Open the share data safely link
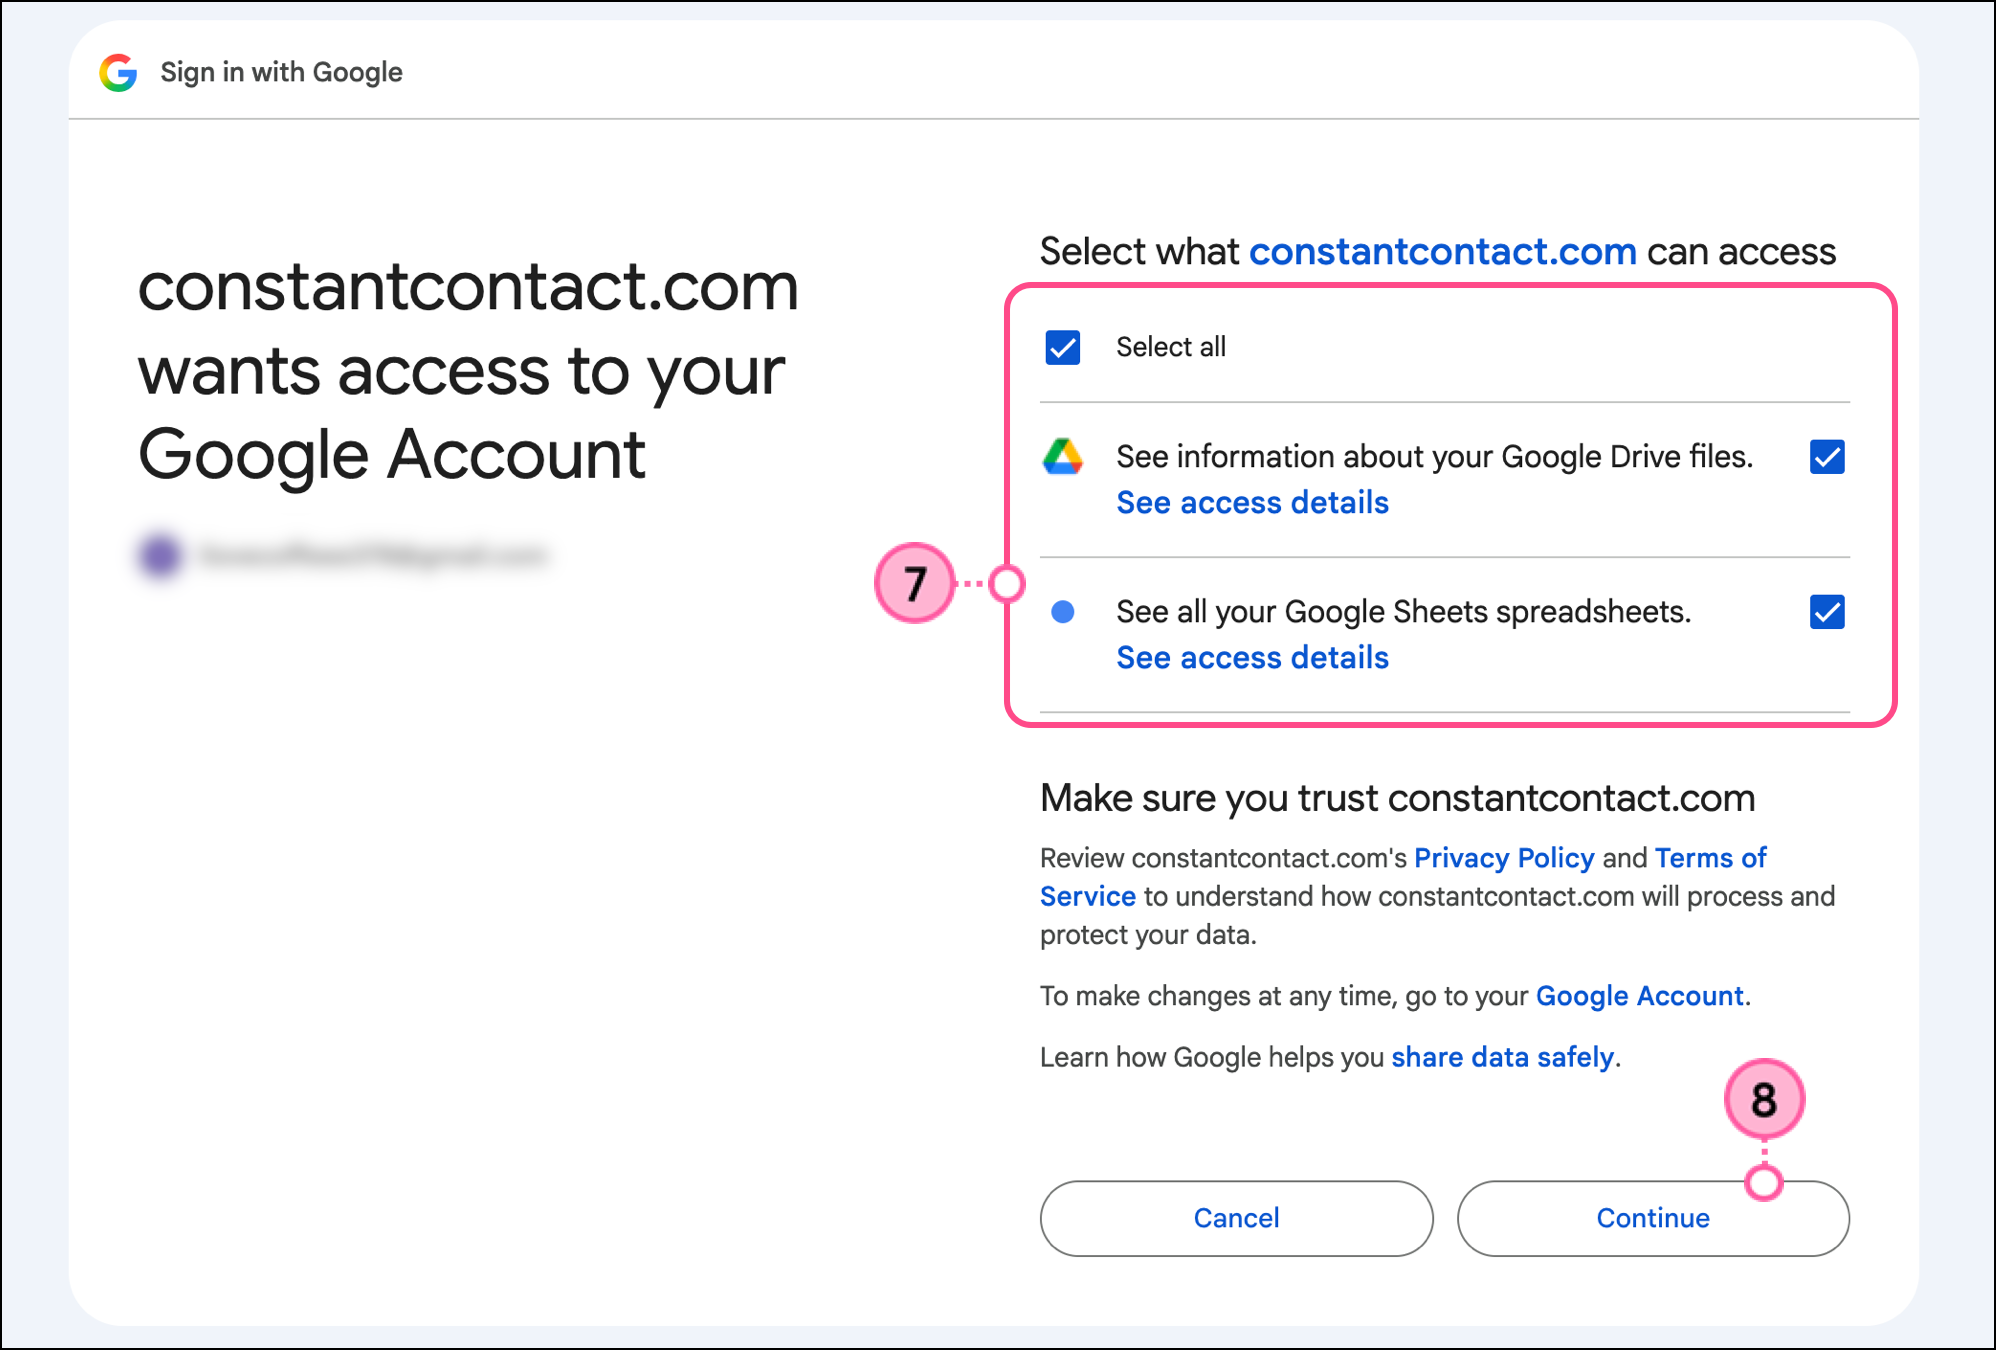 click(x=1502, y=1057)
